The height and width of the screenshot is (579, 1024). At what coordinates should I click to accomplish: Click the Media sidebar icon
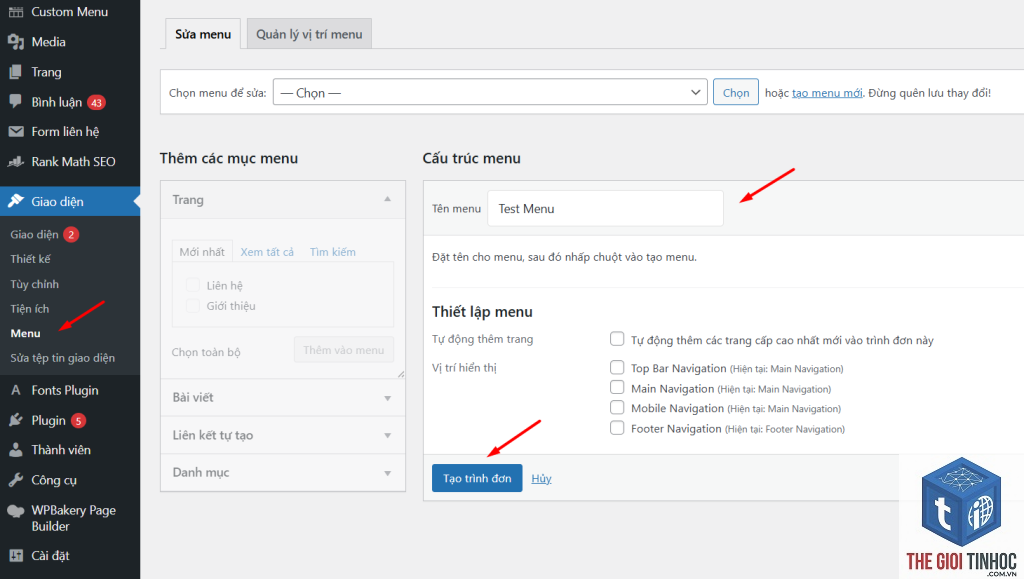16,42
